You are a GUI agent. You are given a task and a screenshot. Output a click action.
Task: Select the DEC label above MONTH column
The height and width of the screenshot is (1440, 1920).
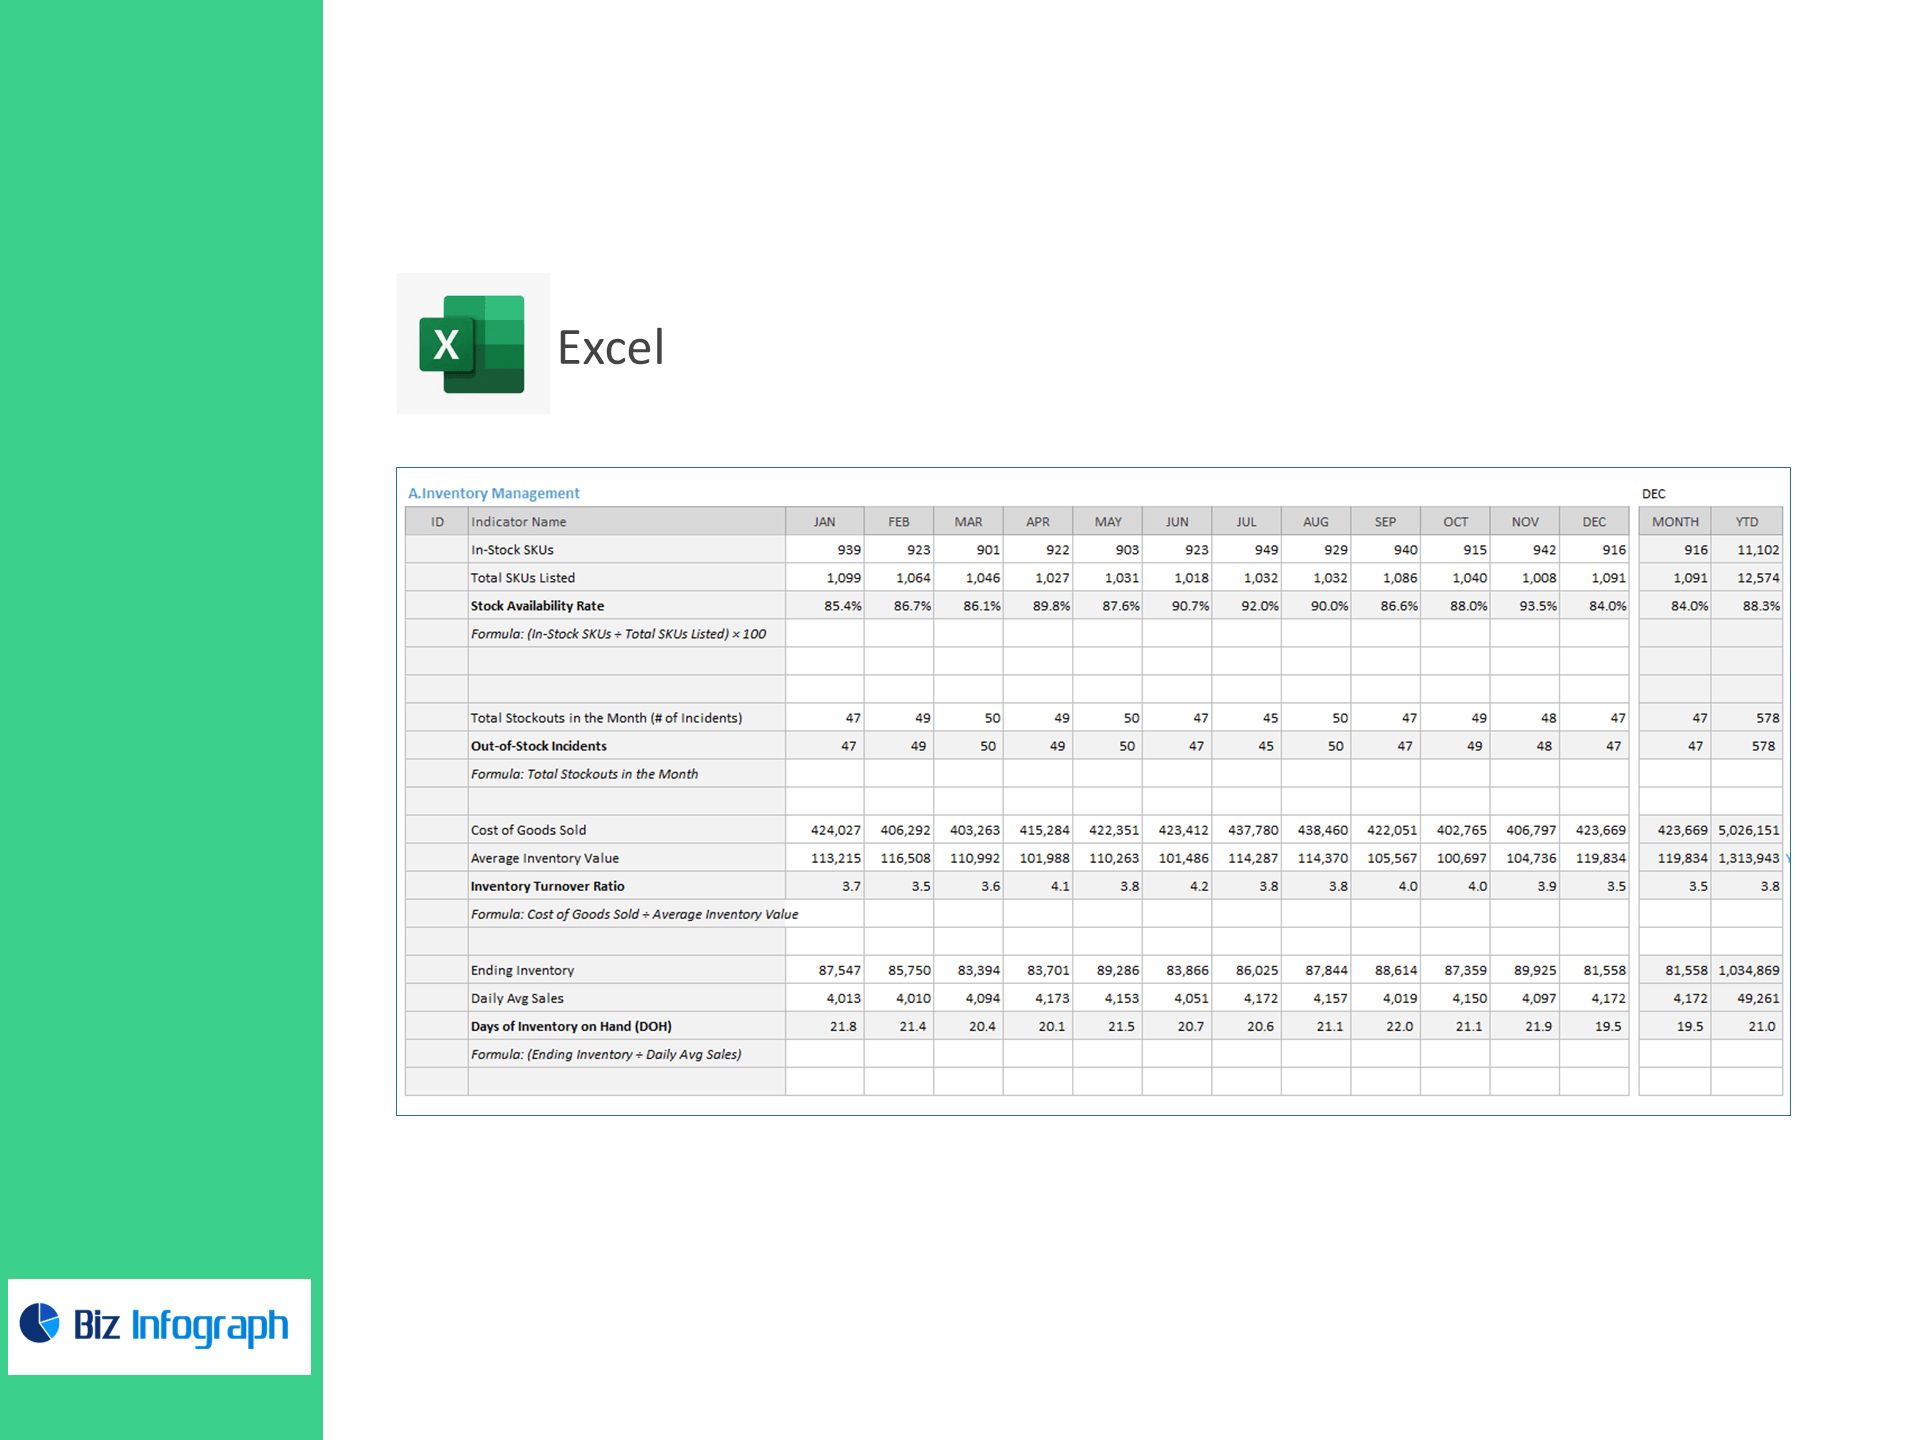(x=1653, y=494)
